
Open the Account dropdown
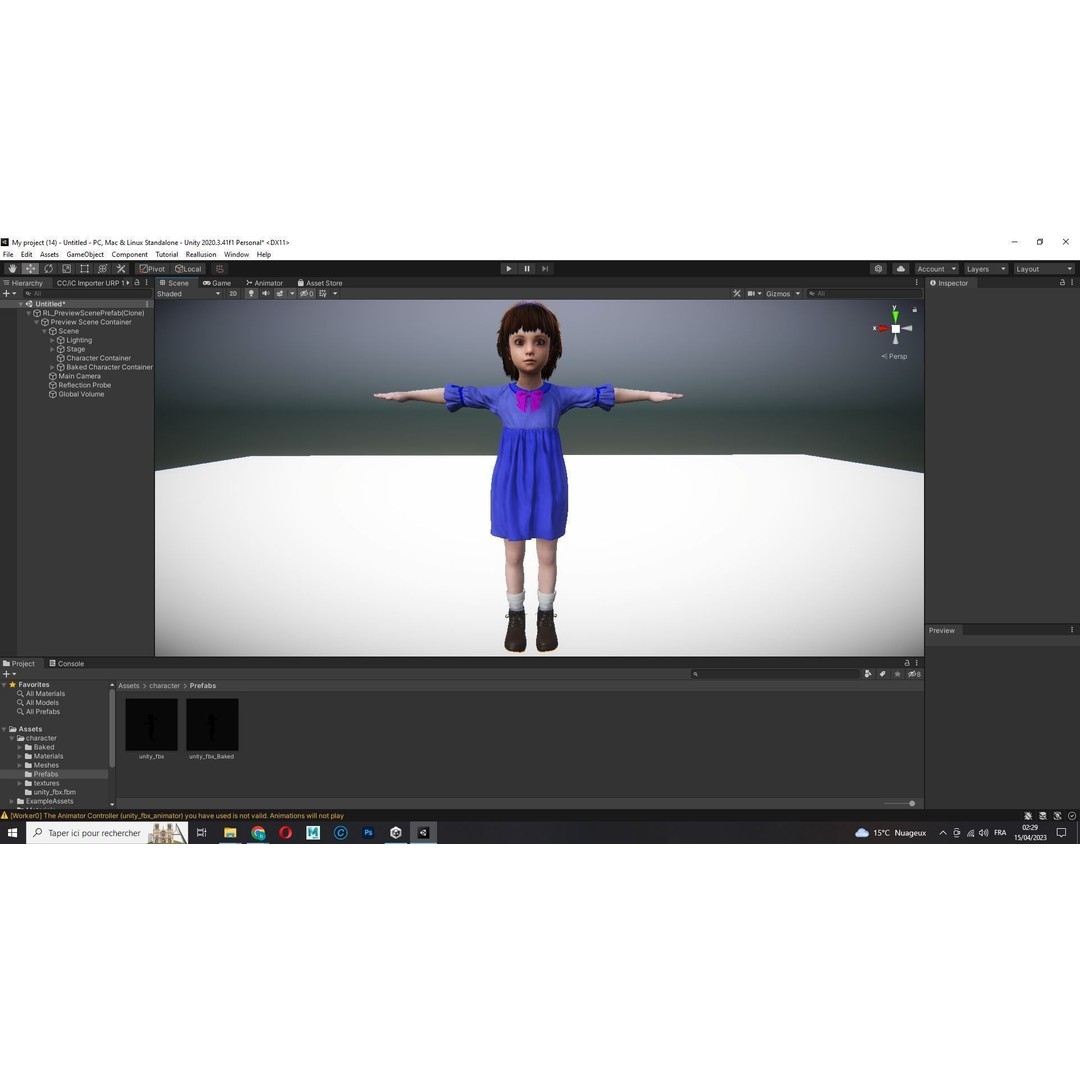point(936,269)
